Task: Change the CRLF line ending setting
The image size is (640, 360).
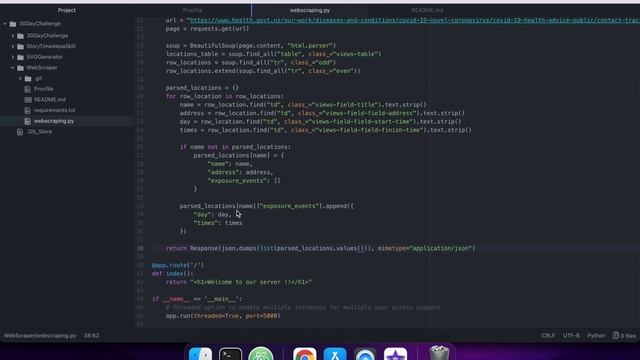Action: pyautogui.click(x=548, y=336)
